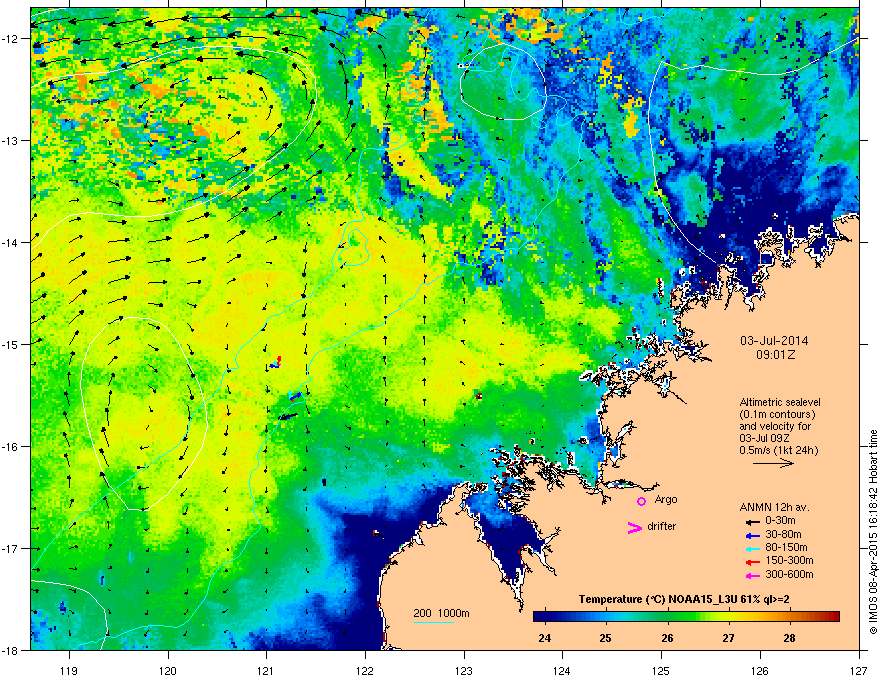Image resolution: width=880 pixels, height=680 pixels.
Task: Click the 'drifter' legend label
Action: 662,526
